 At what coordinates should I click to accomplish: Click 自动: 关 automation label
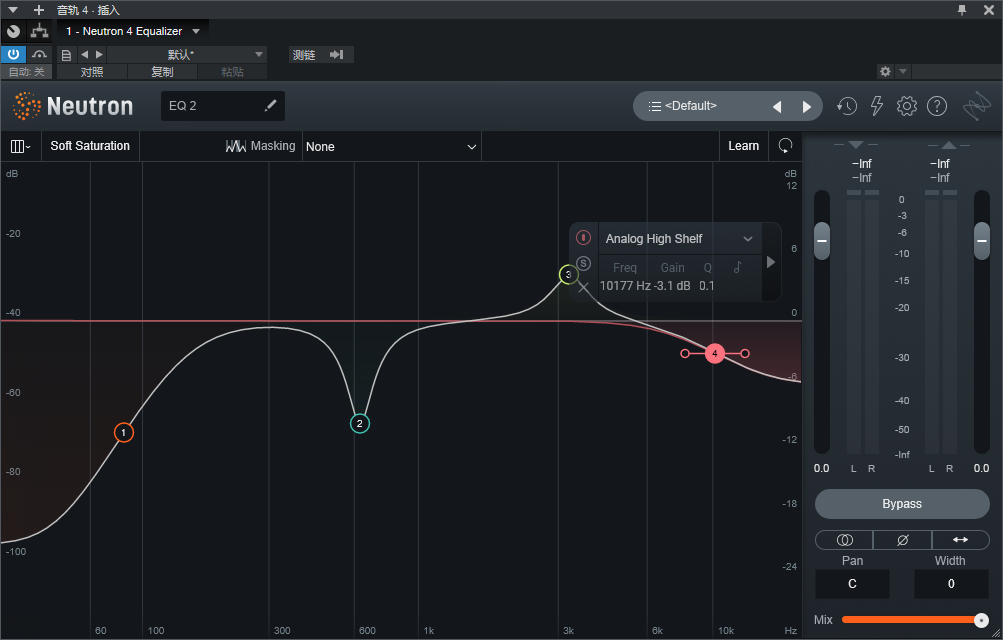point(26,72)
